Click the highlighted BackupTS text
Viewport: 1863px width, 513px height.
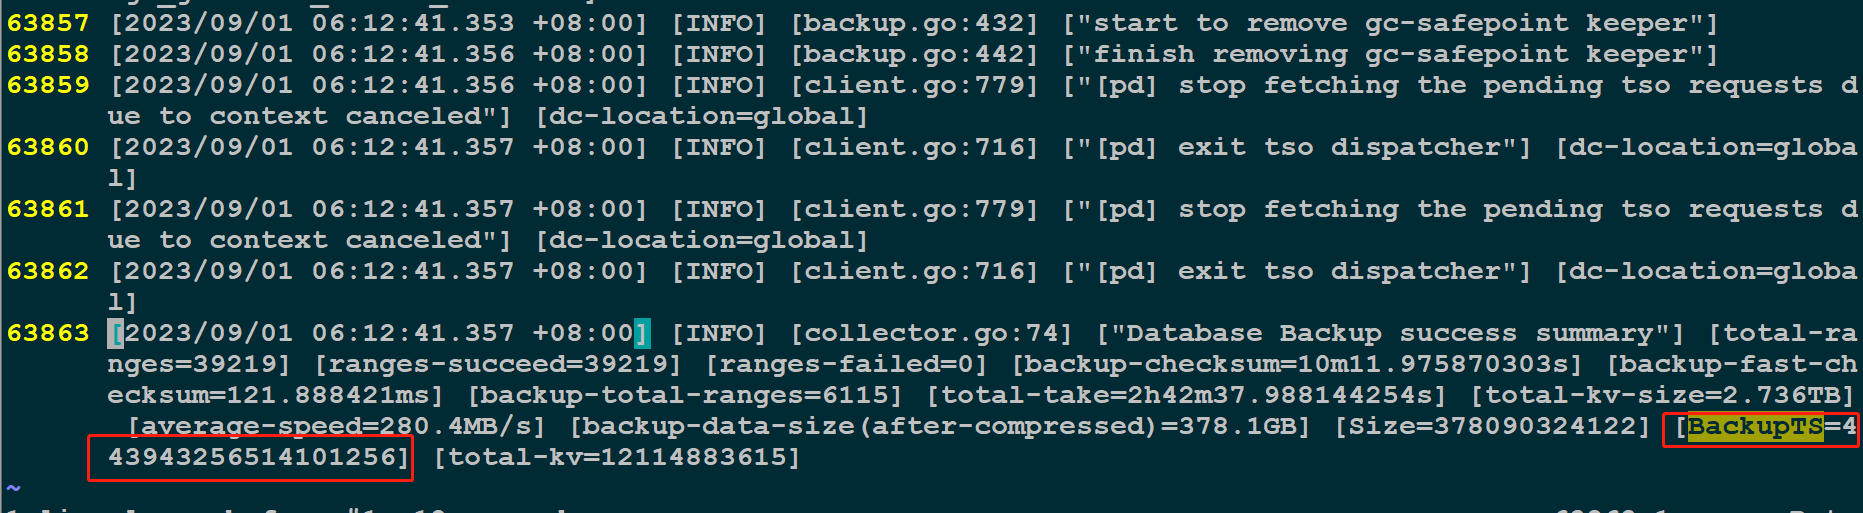pyautogui.click(x=1755, y=427)
